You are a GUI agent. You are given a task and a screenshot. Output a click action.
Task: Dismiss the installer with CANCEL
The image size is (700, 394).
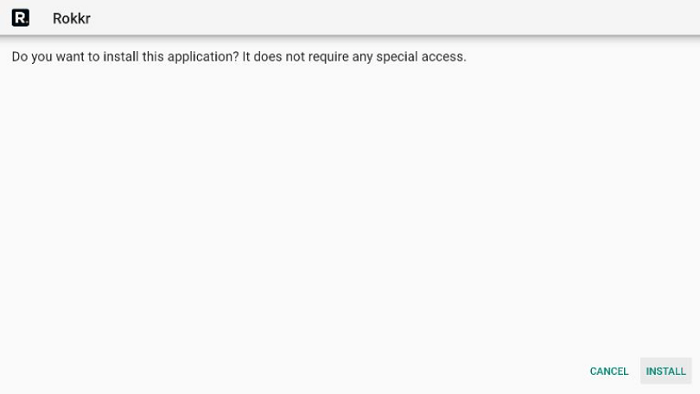click(609, 371)
